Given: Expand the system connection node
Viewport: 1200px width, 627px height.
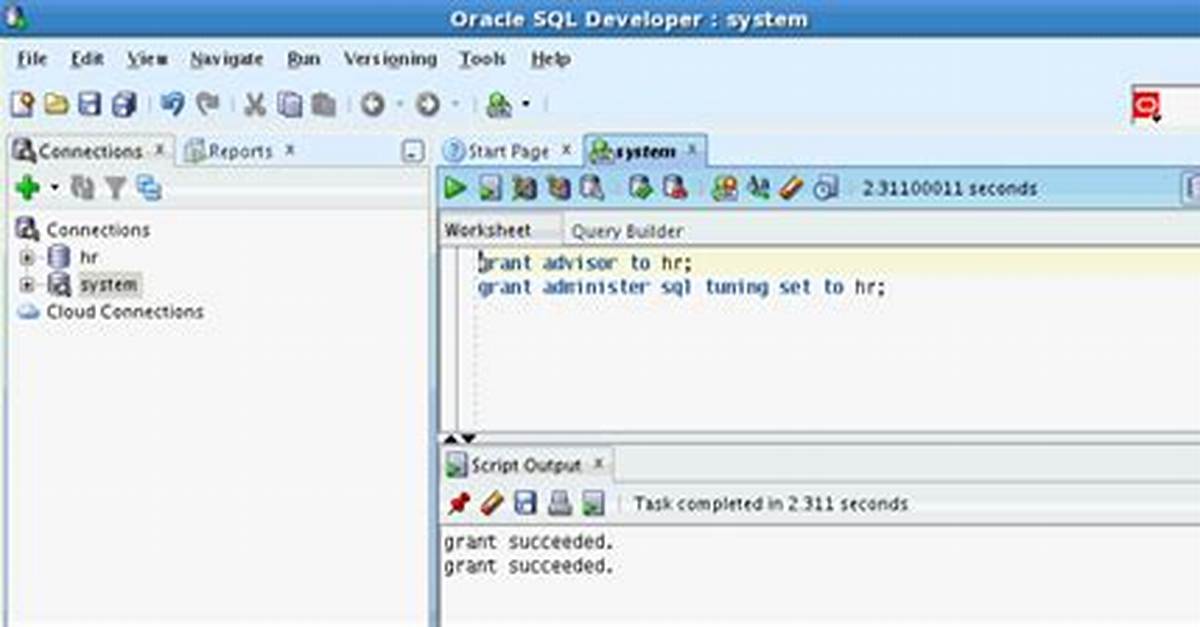Looking at the screenshot, I should click(27, 285).
